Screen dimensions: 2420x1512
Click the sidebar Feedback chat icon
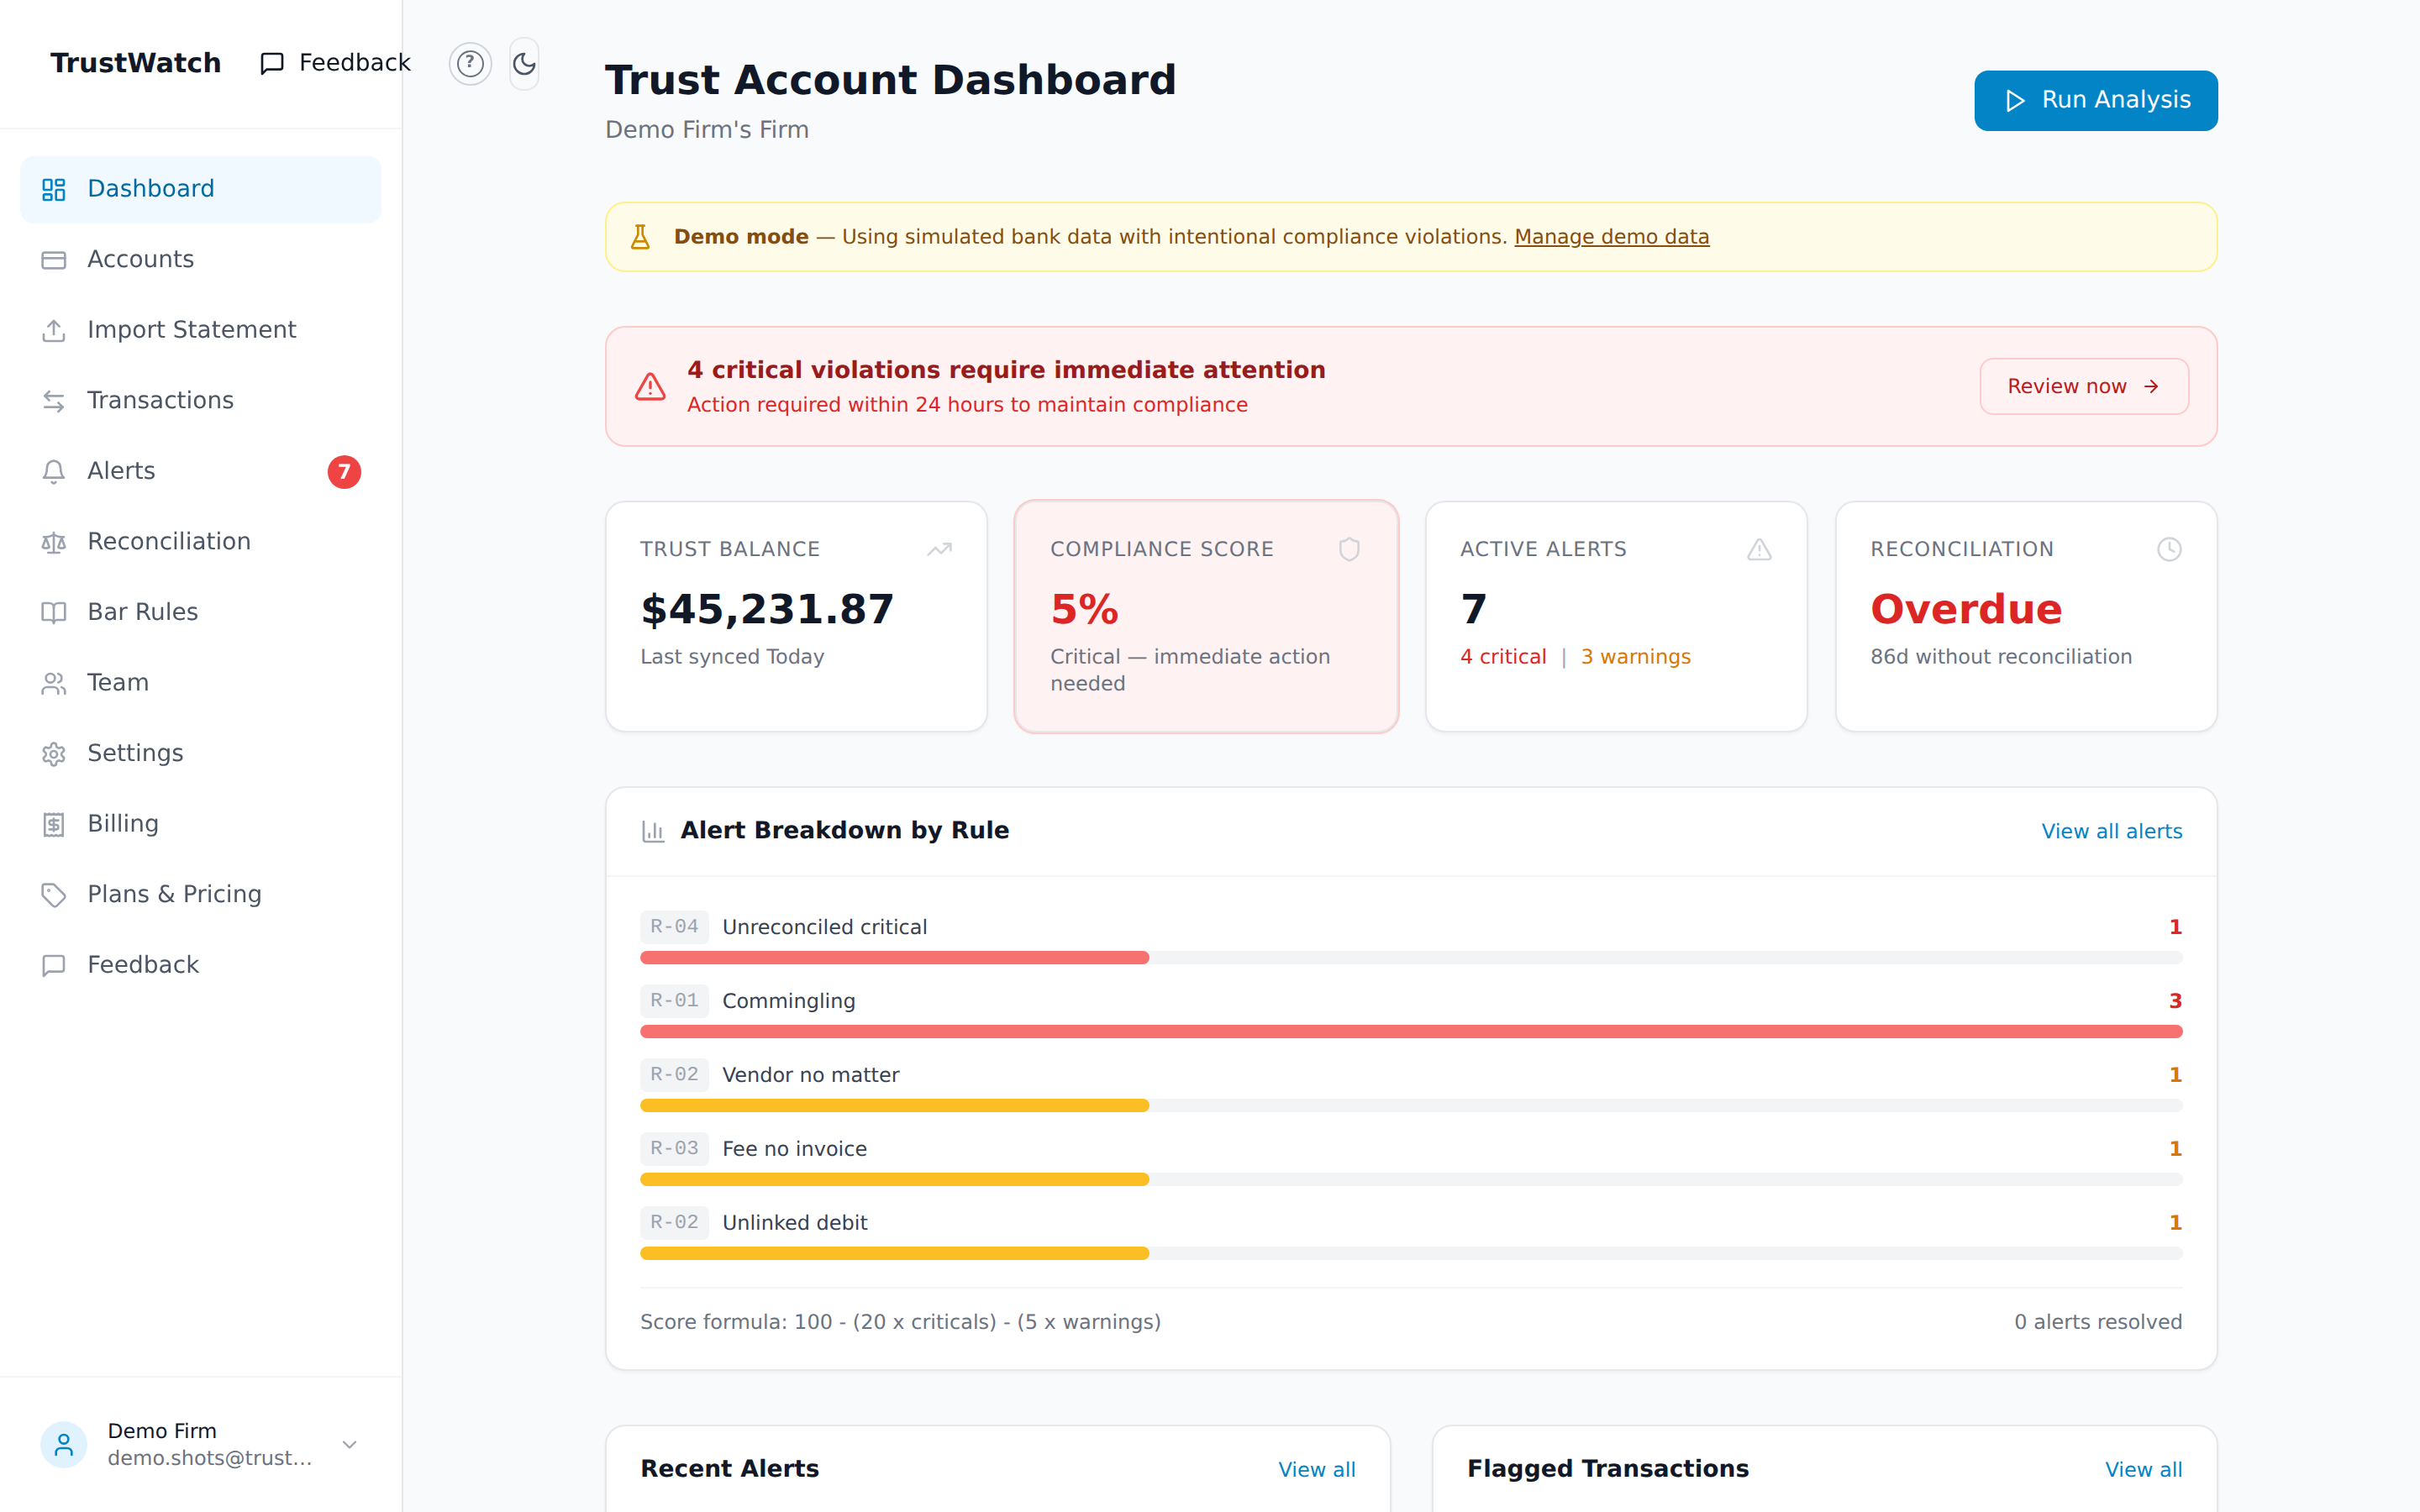point(54,965)
